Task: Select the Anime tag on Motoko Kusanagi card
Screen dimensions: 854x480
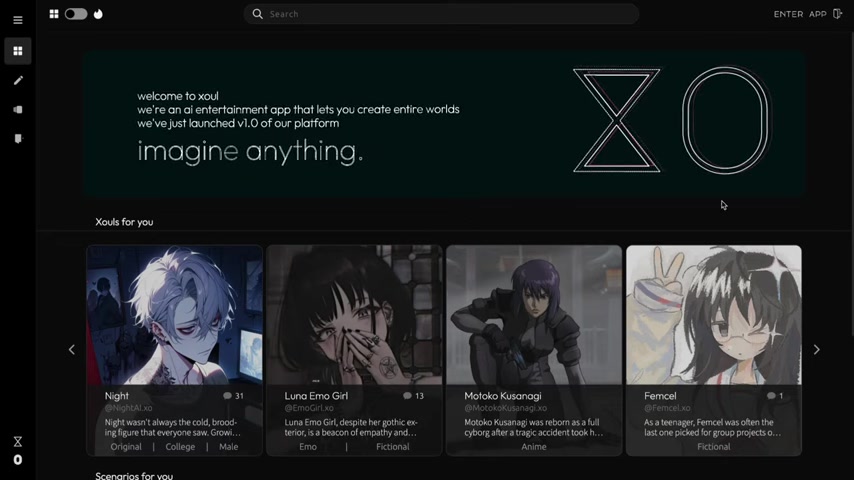Action: pyautogui.click(x=534, y=447)
